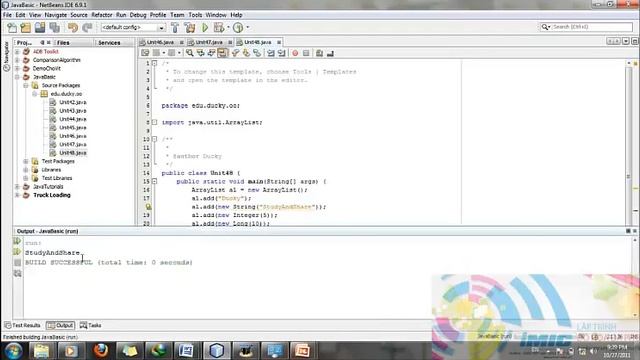This screenshot has width=640, height=360.
Task: Toggle Bookmark in the editor toolbar
Action: [x=257, y=53]
